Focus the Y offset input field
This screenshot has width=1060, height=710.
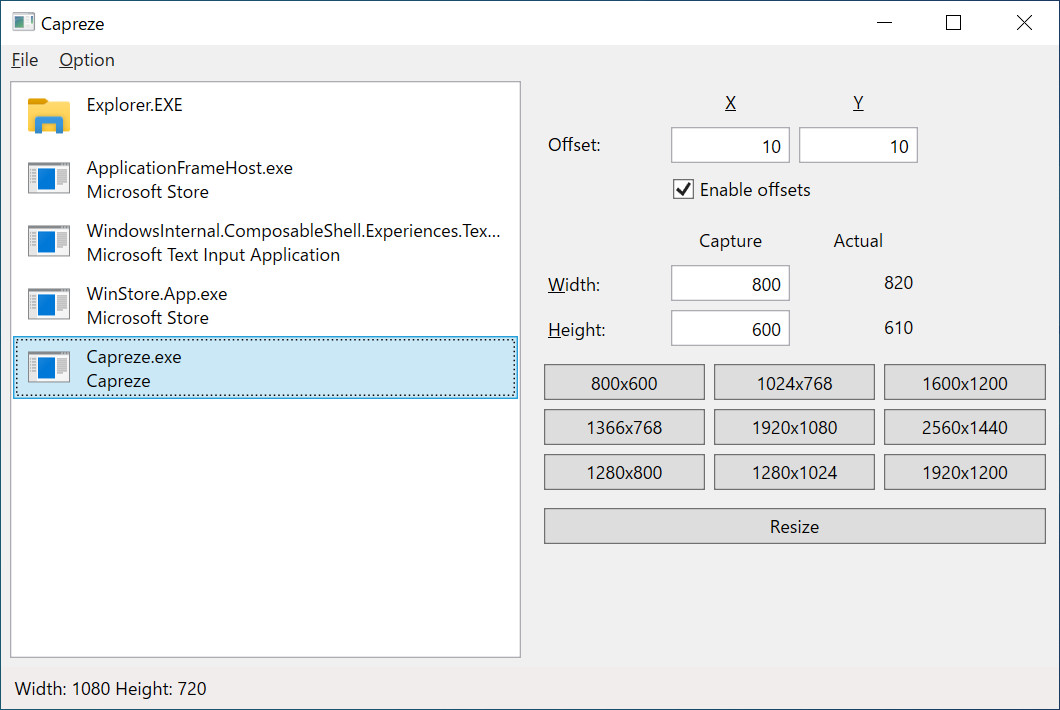click(x=858, y=145)
